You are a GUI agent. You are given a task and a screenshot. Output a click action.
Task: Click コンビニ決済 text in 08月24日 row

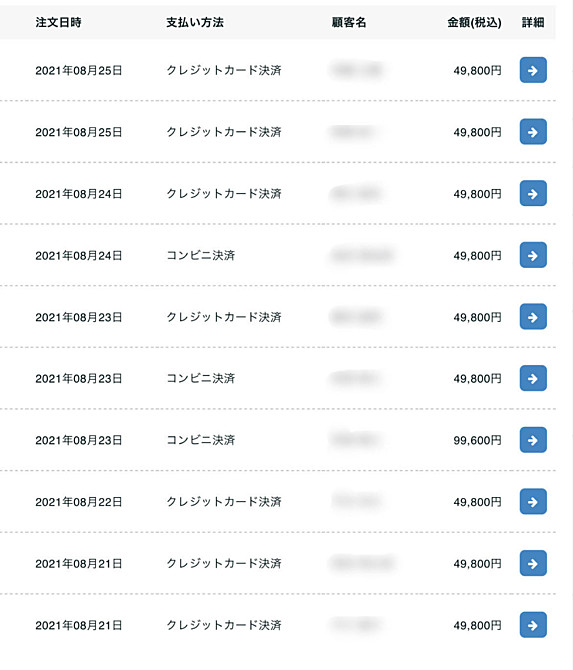[x=200, y=256]
